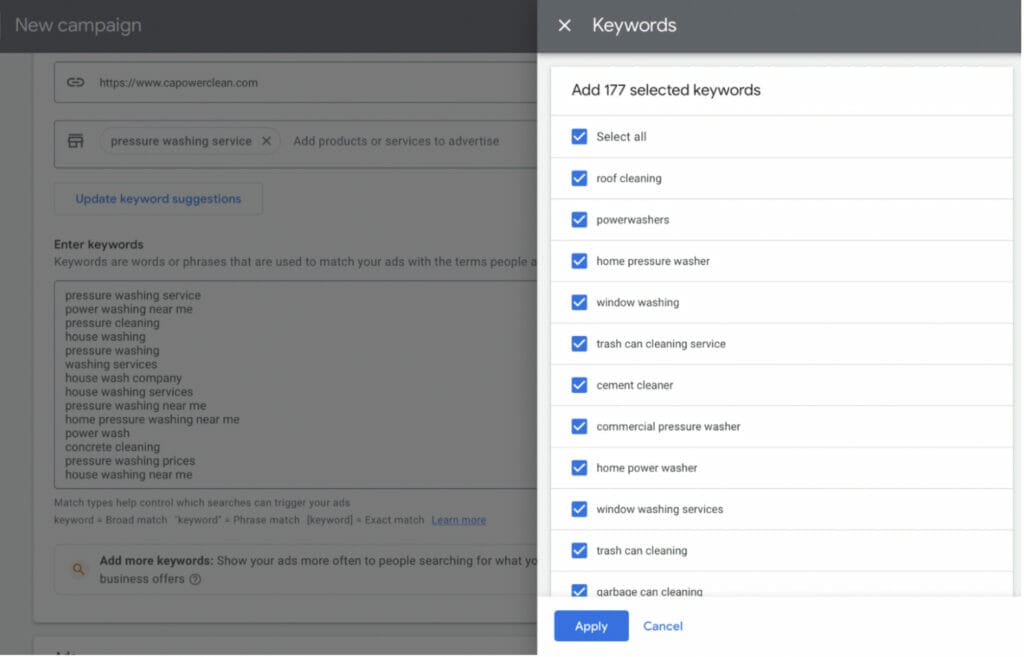Uncheck the 'garbage can cleaning' keyword
The width and height of the screenshot is (1024, 657).
(x=578, y=591)
